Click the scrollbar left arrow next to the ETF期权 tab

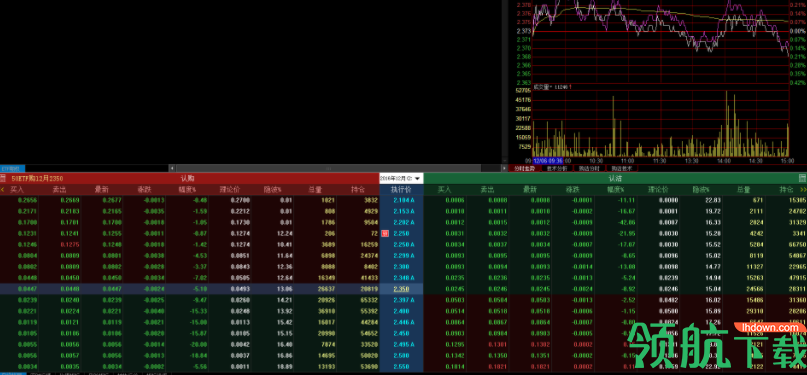coord(171,168)
